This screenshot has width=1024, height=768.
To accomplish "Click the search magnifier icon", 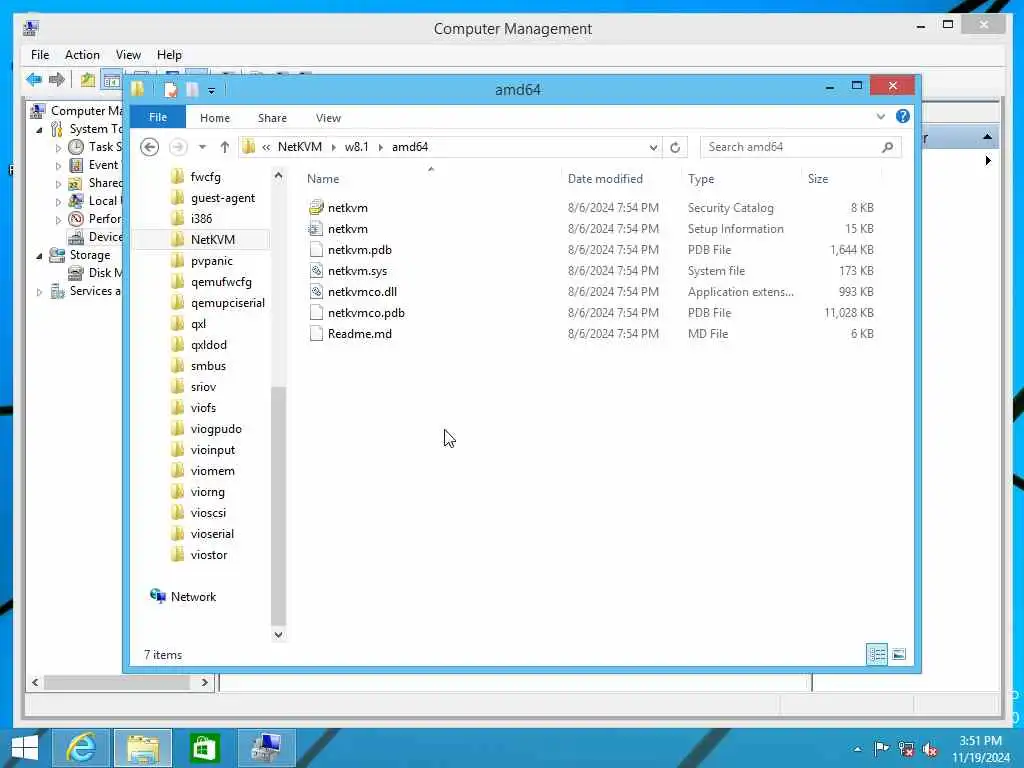I will pos(888,147).
